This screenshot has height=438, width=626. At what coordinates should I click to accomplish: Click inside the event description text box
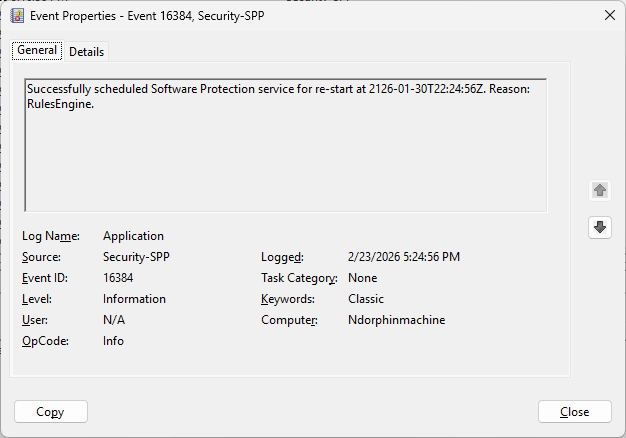click(x=285, y=150)
